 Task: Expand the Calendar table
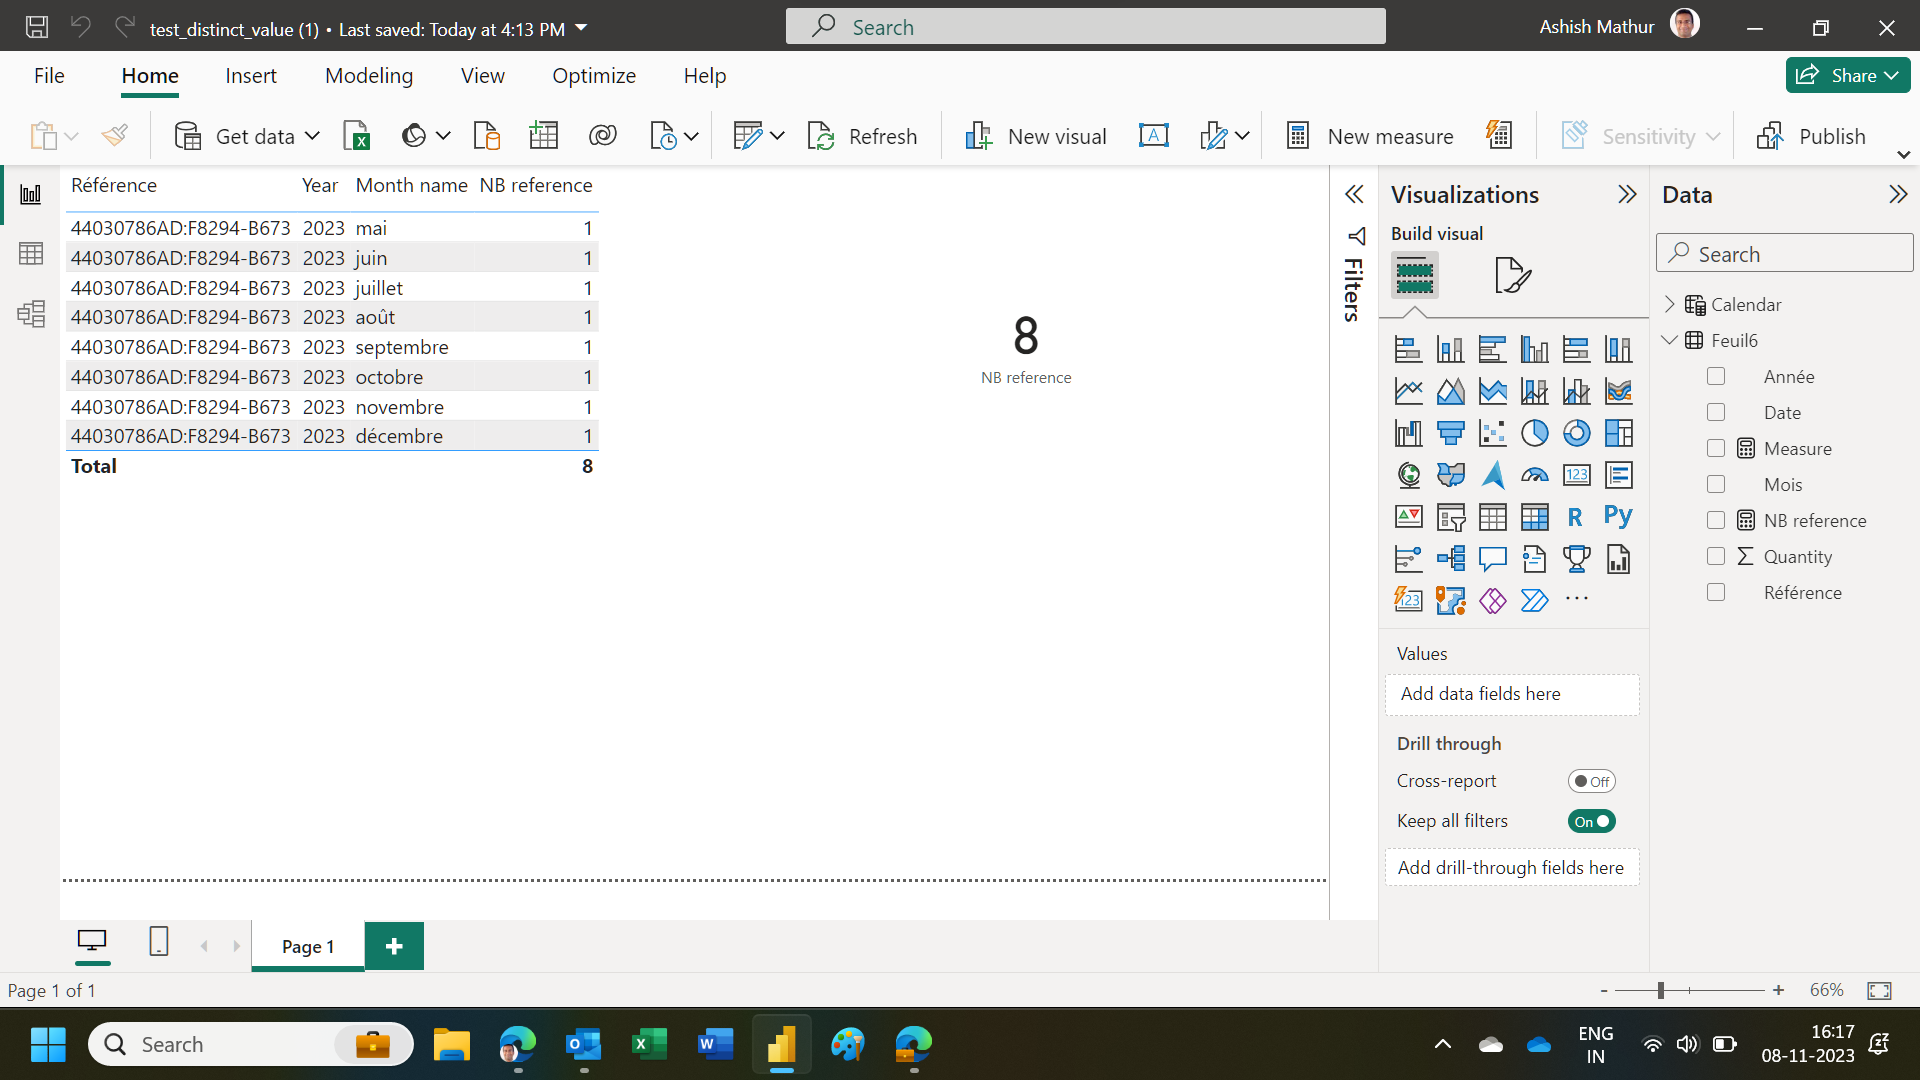point(1669,304)
